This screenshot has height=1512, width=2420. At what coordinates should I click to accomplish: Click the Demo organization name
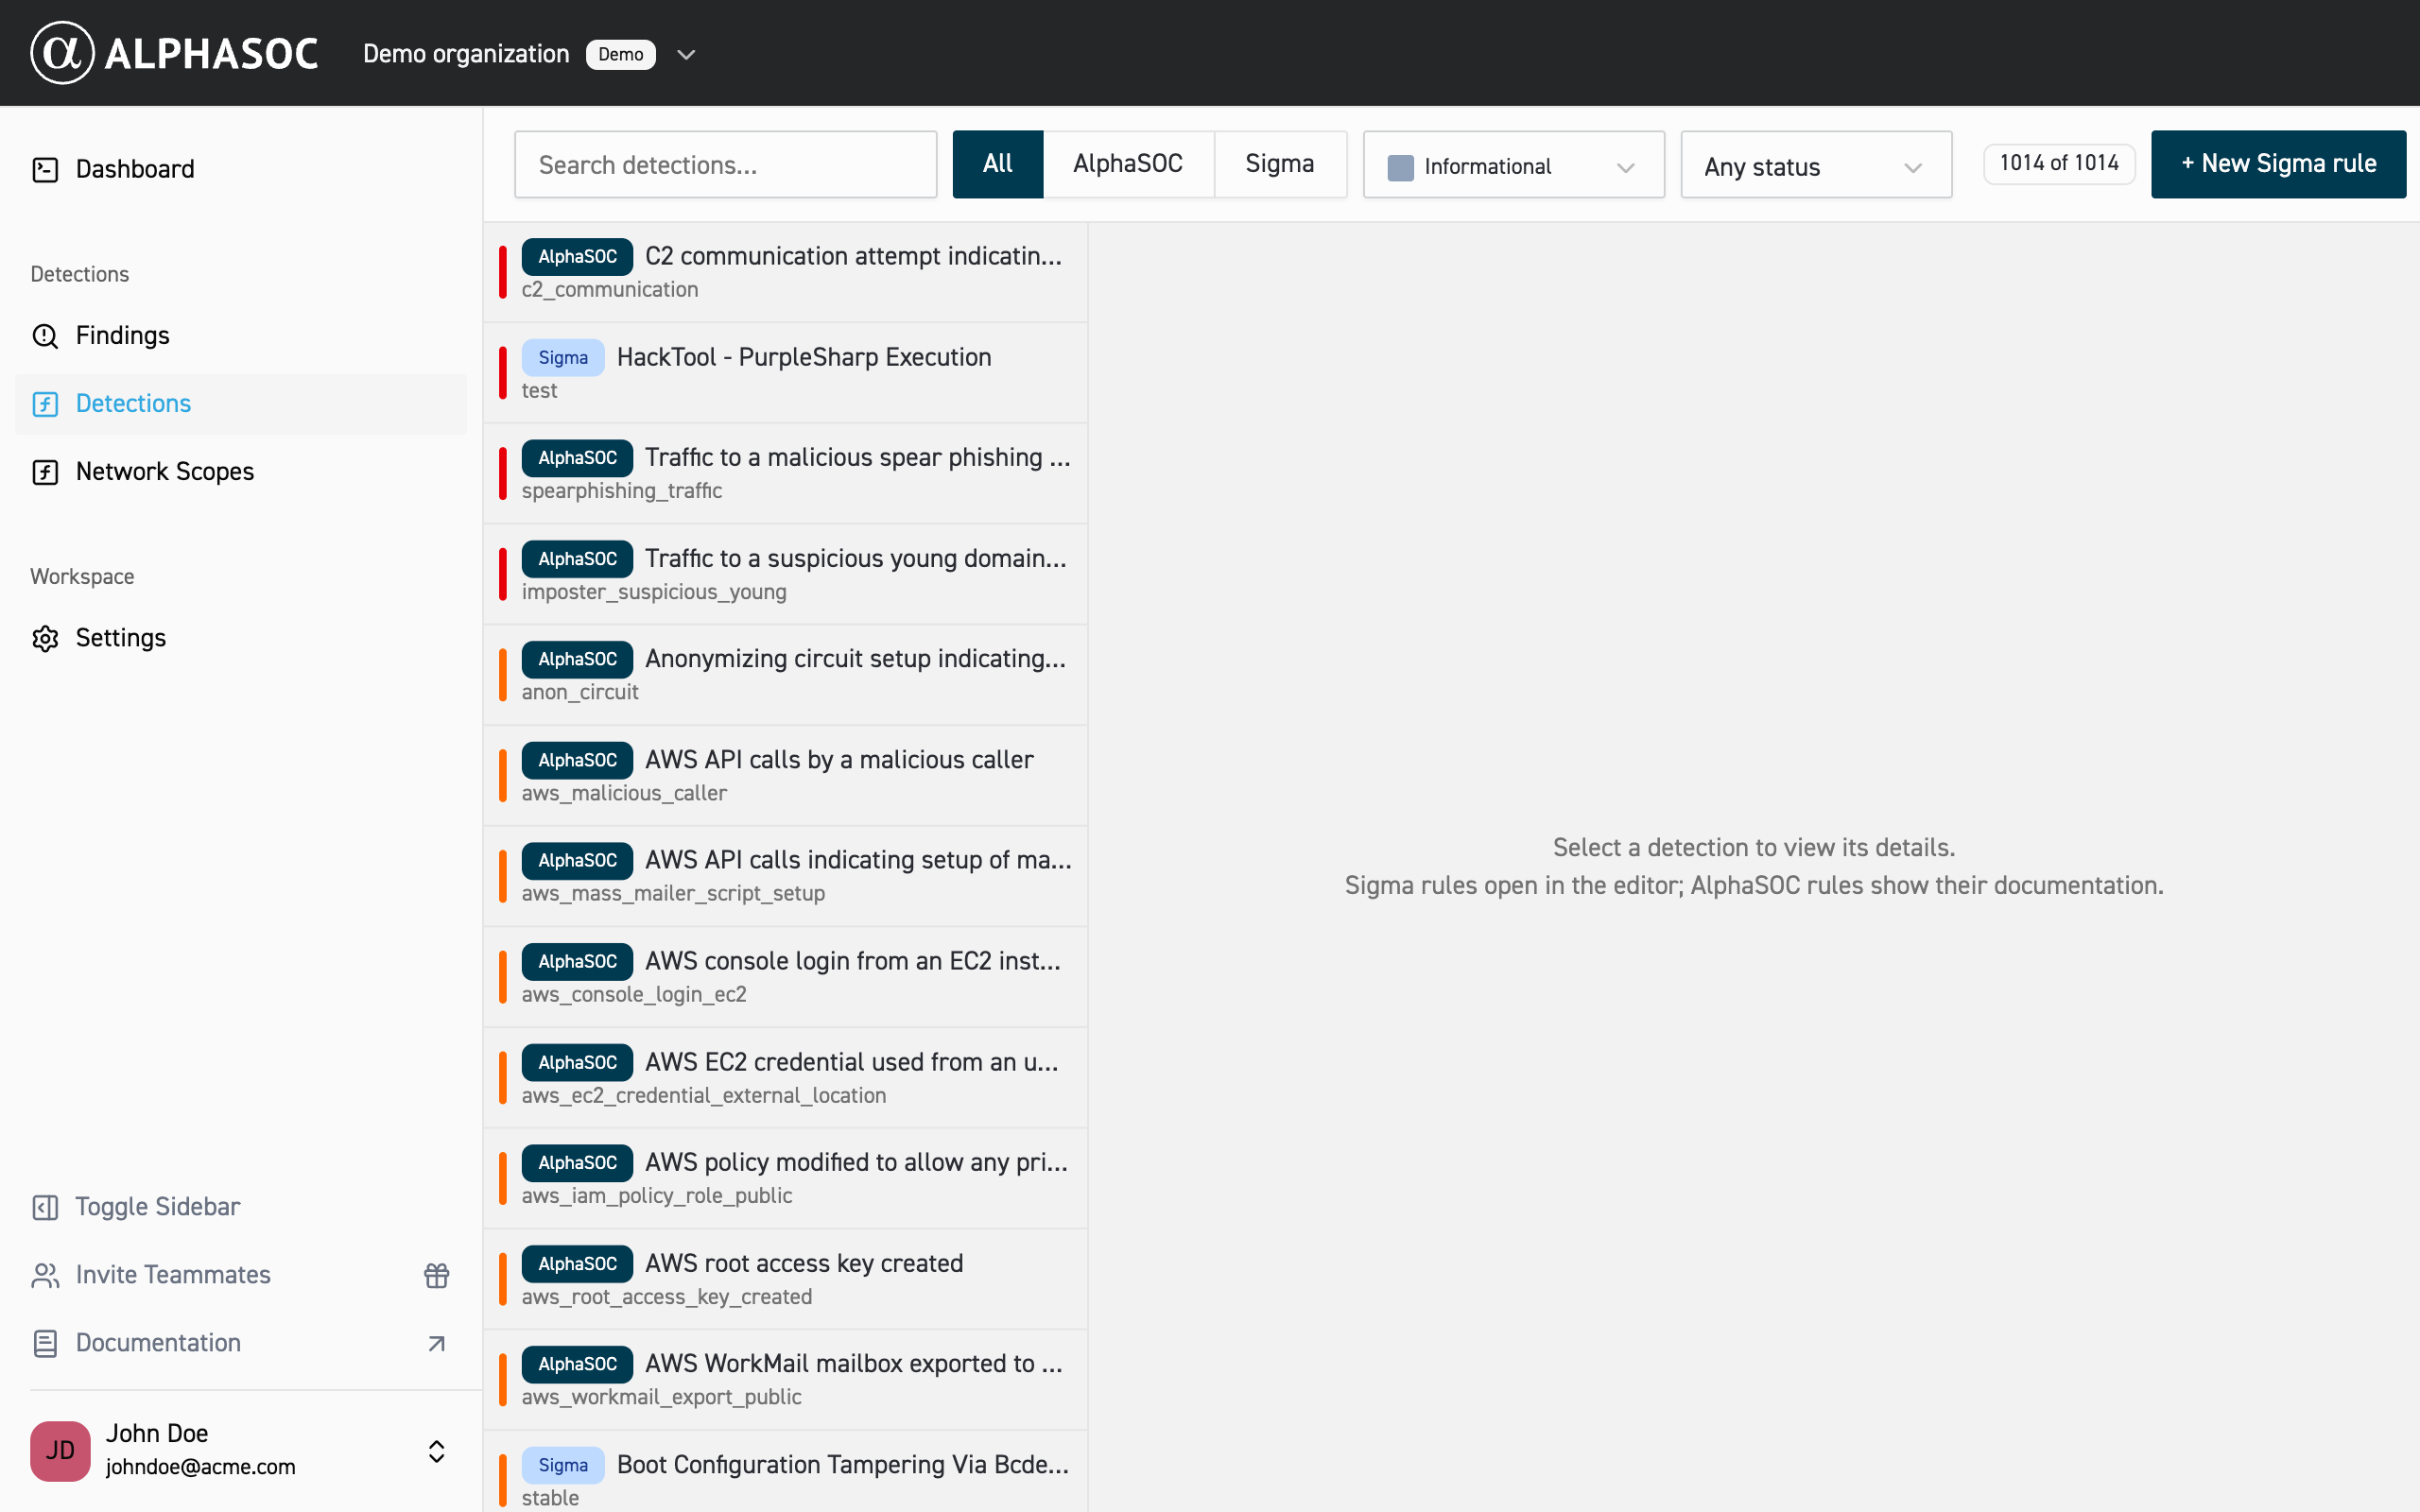point(466,54)
